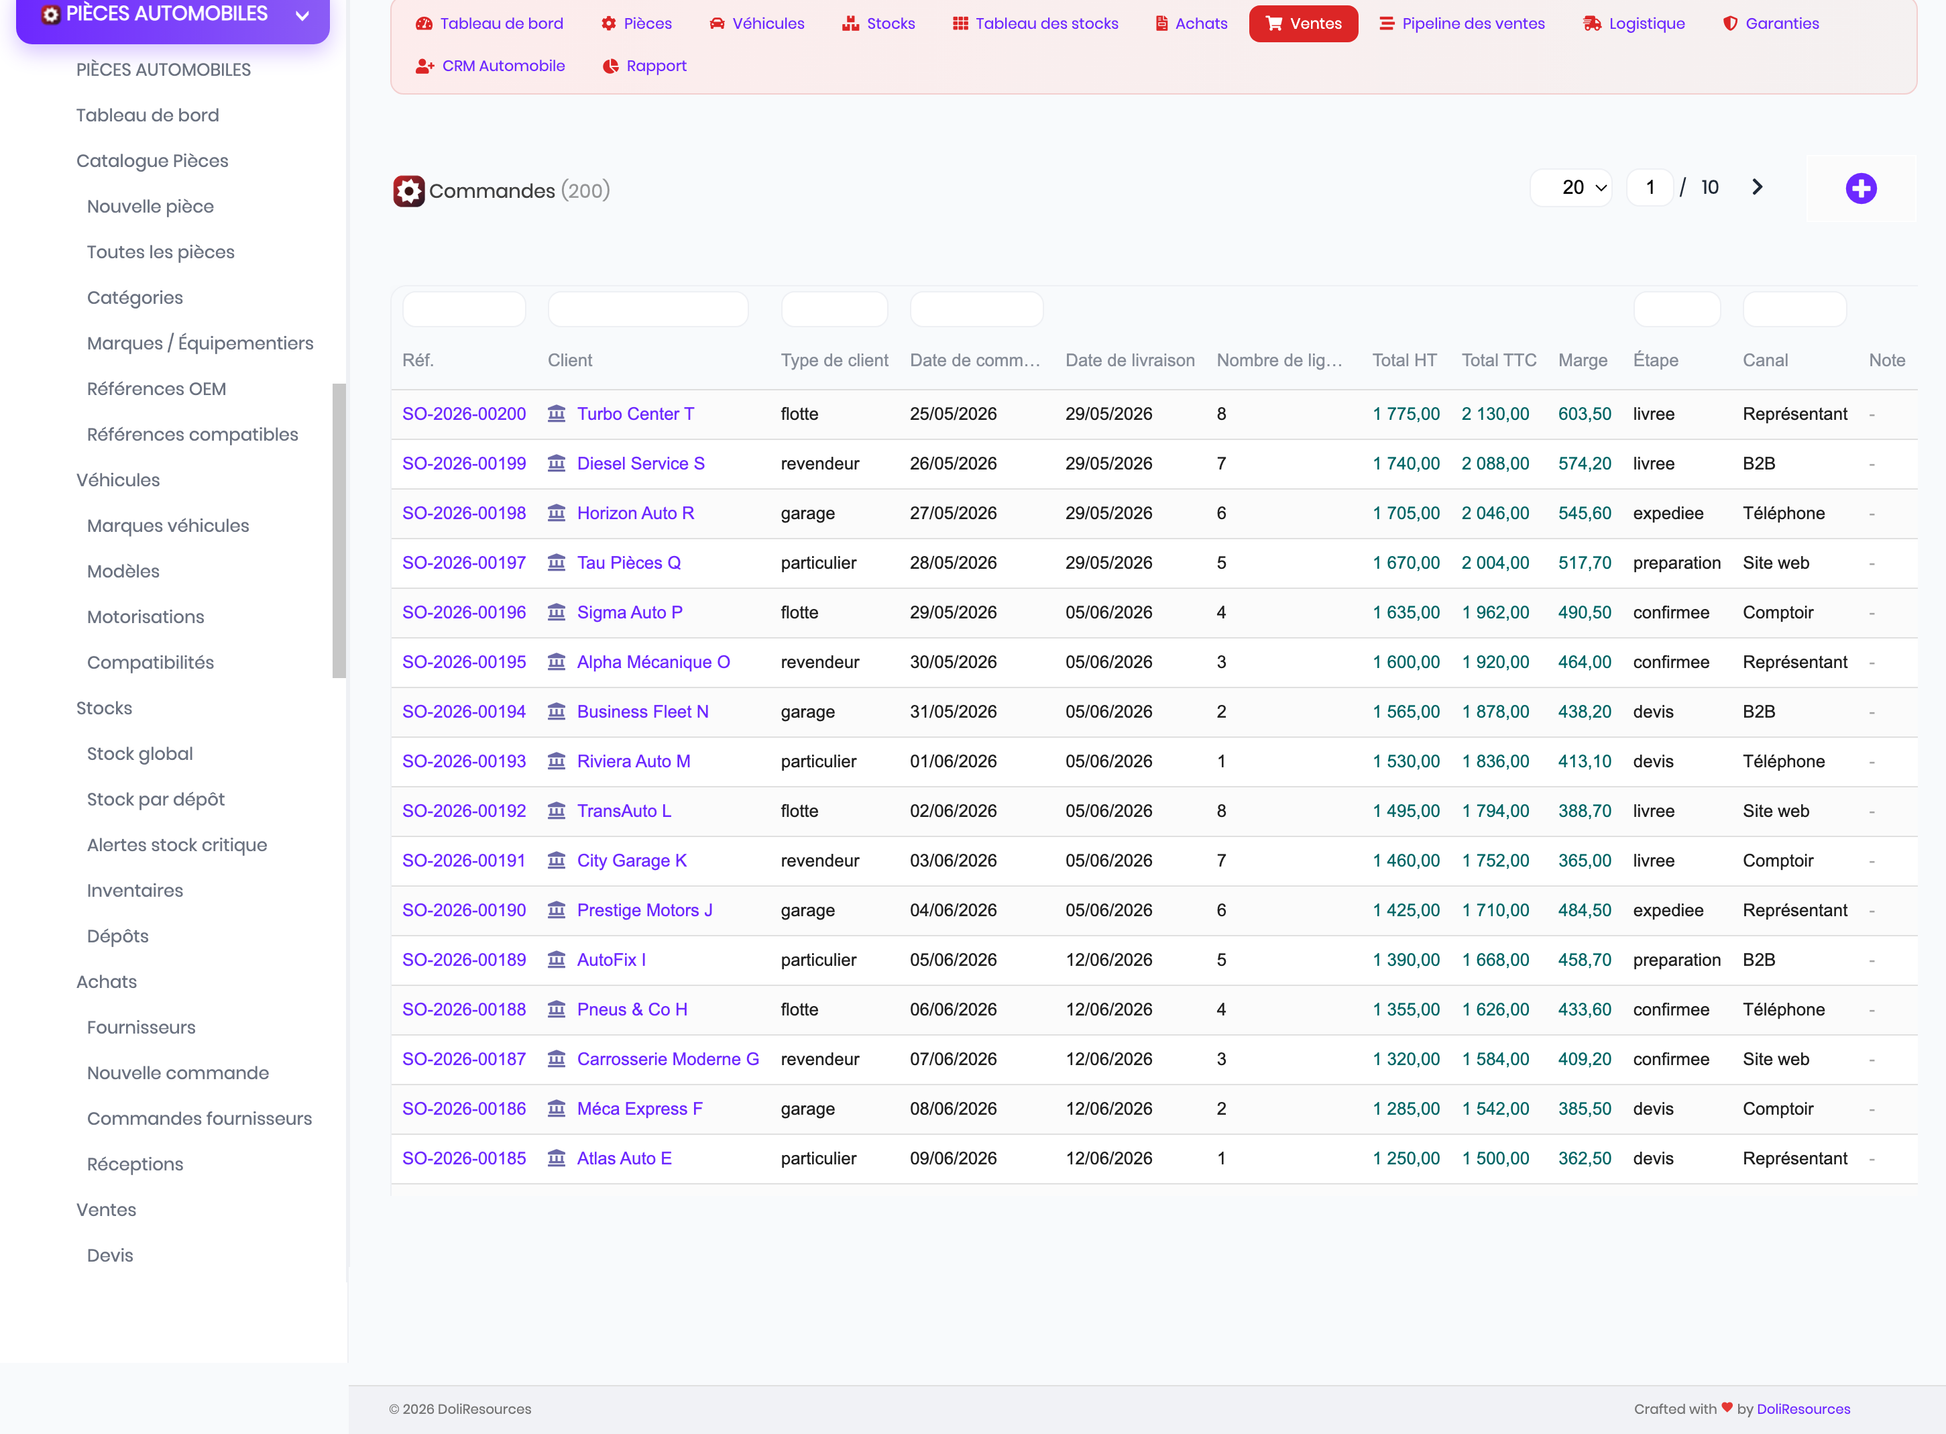
Task: Click company icon beside Business Fleet N
Action: pos(557,711)
